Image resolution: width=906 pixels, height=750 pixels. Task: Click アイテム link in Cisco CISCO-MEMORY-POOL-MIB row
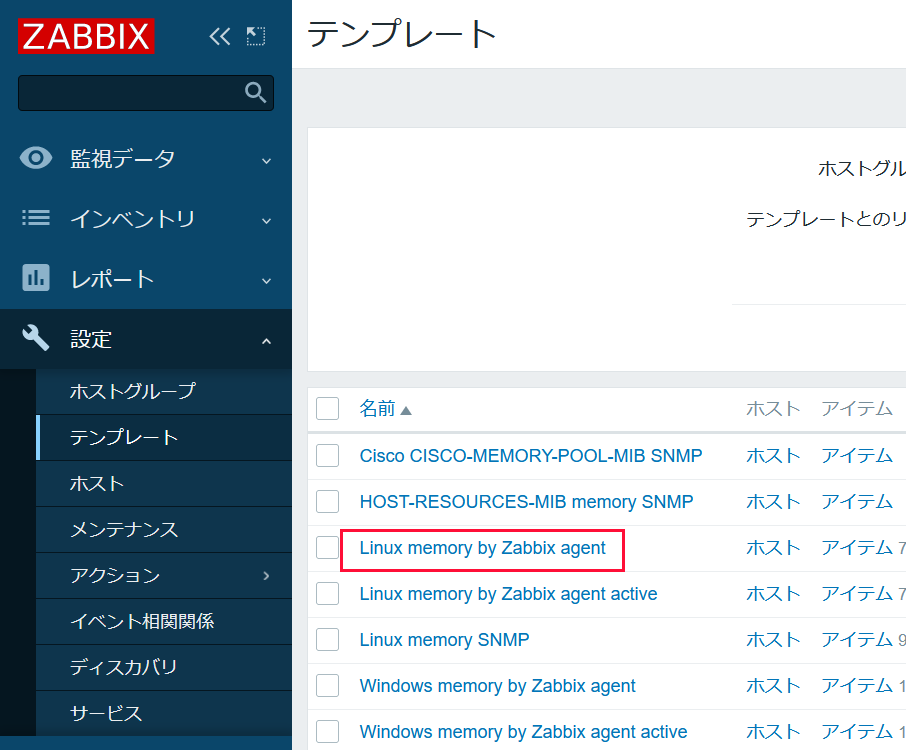point(857,455)
